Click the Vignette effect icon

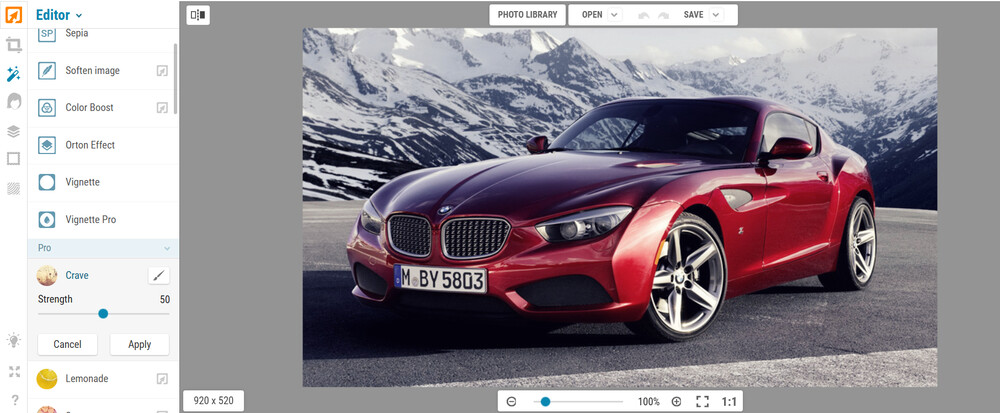click(47, 182)
